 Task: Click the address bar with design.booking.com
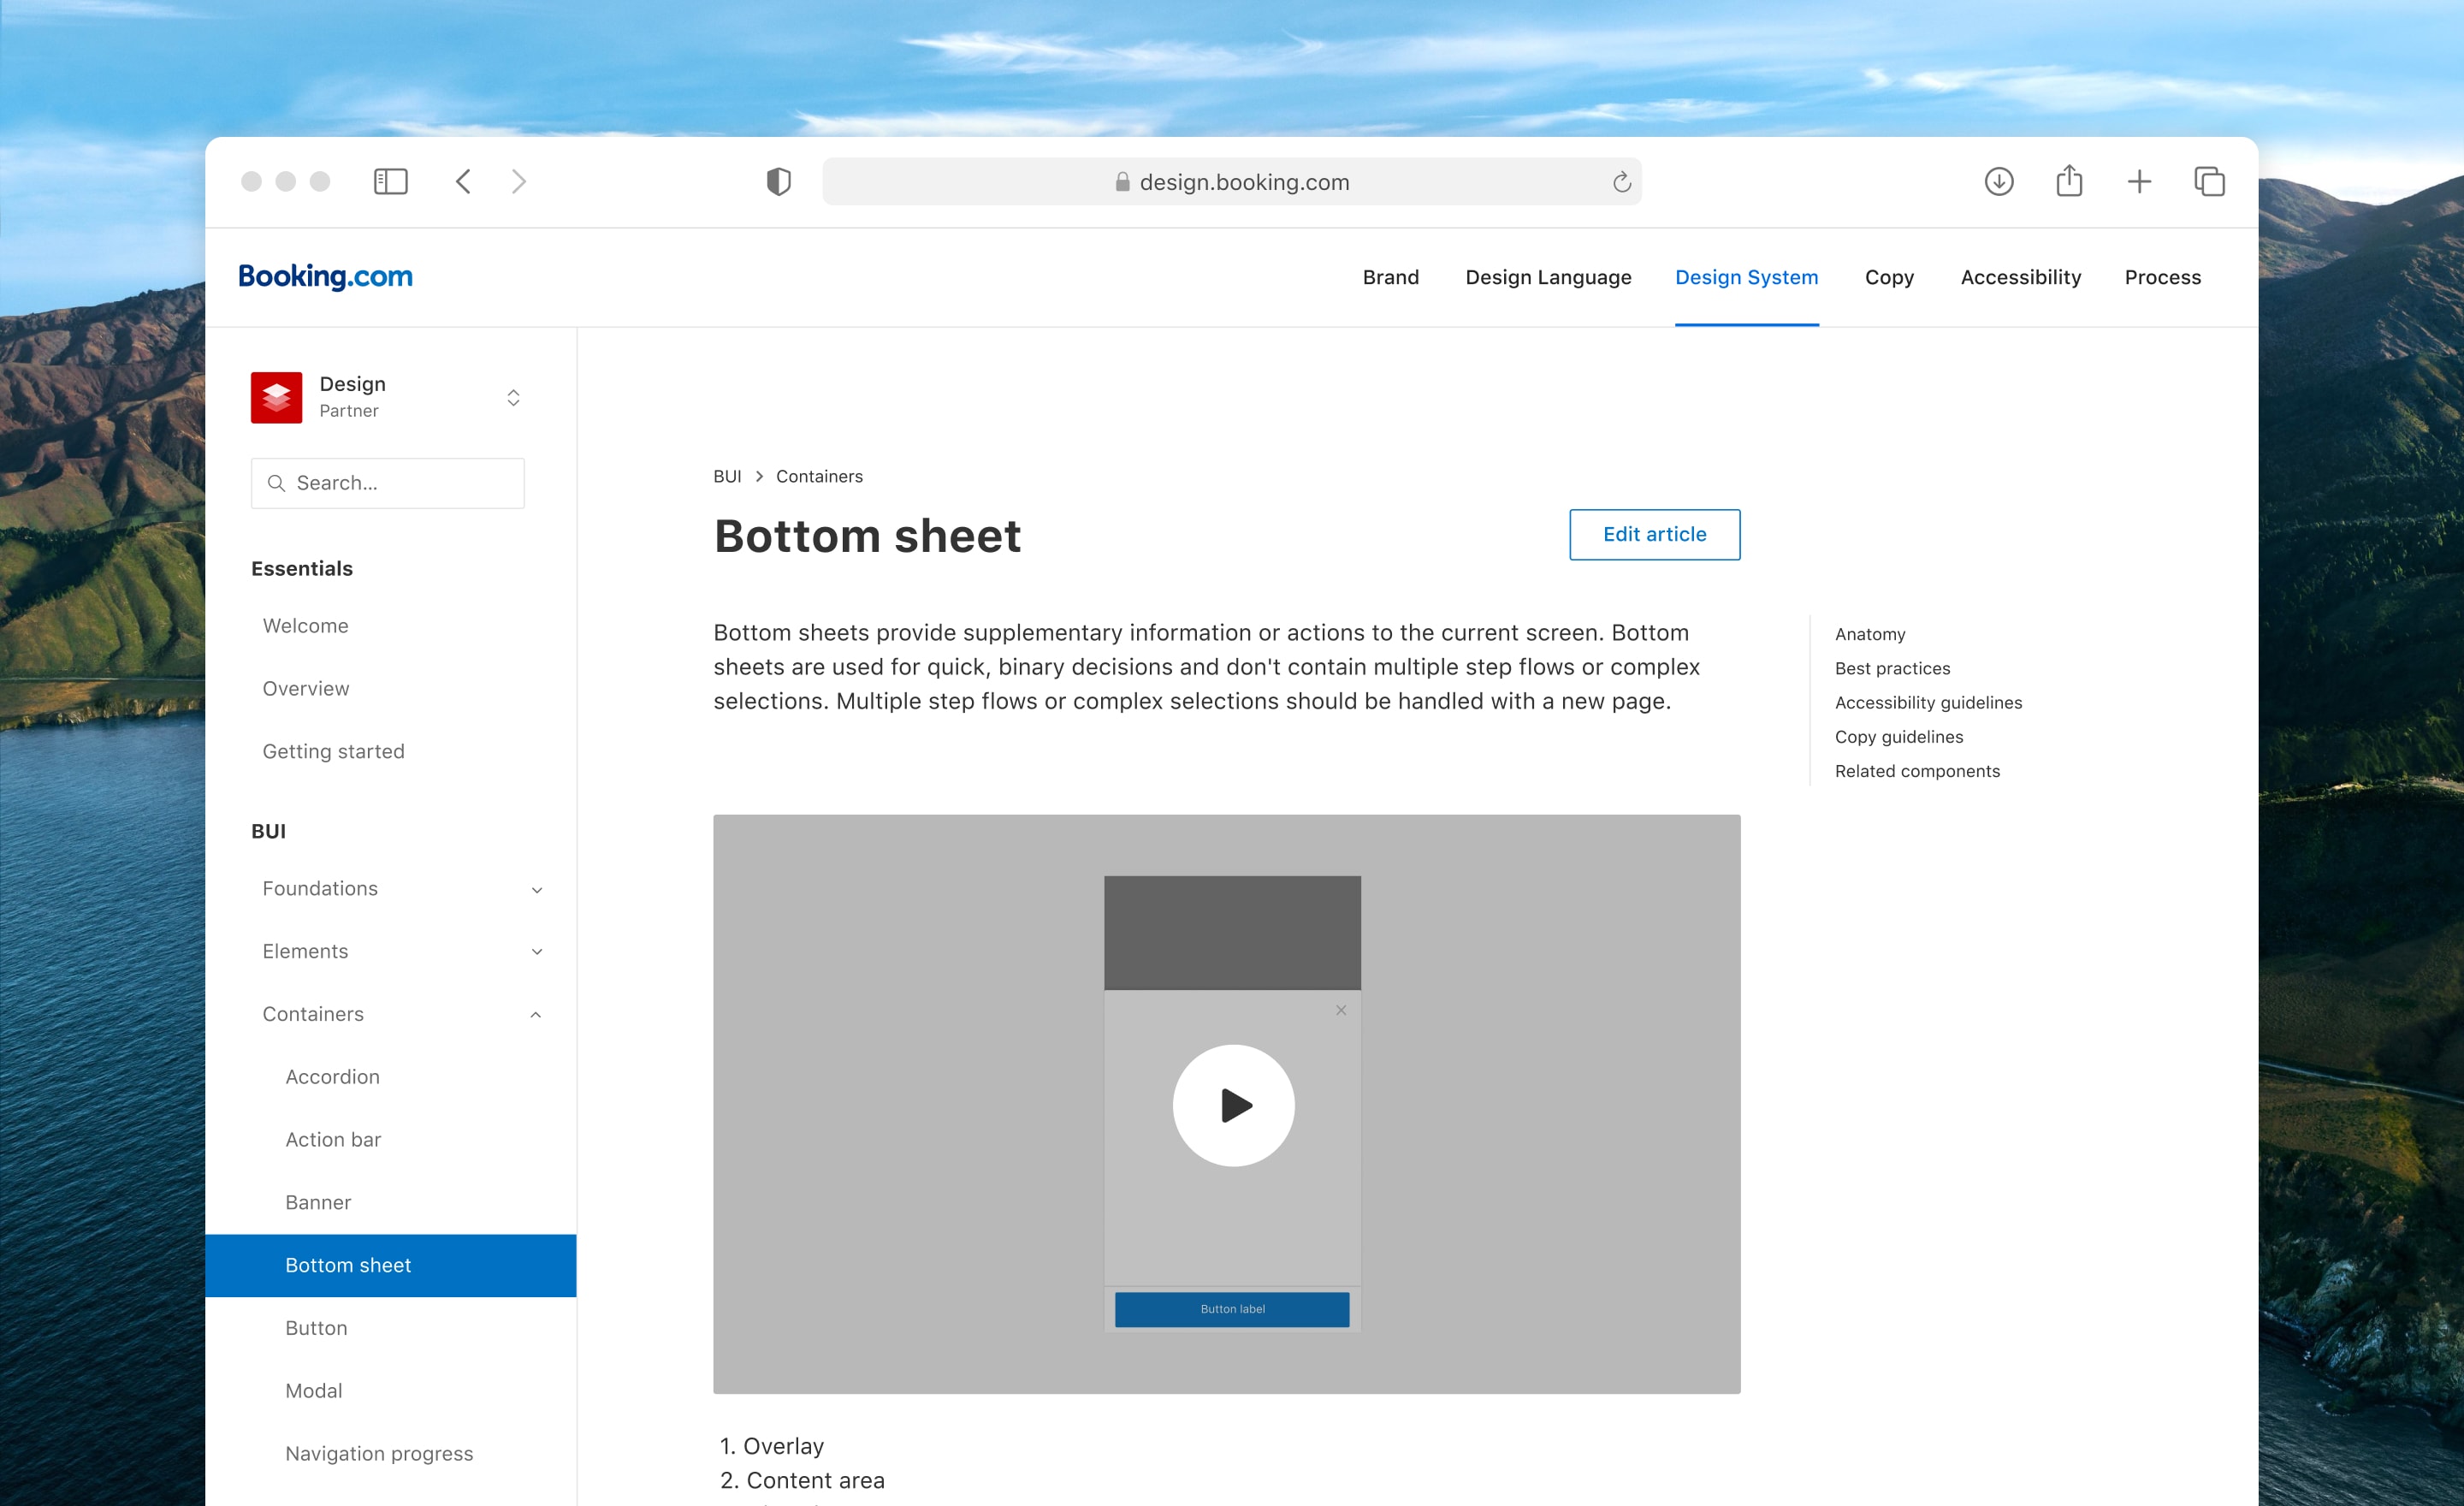pyautogui.click(x=1231, y=181)
